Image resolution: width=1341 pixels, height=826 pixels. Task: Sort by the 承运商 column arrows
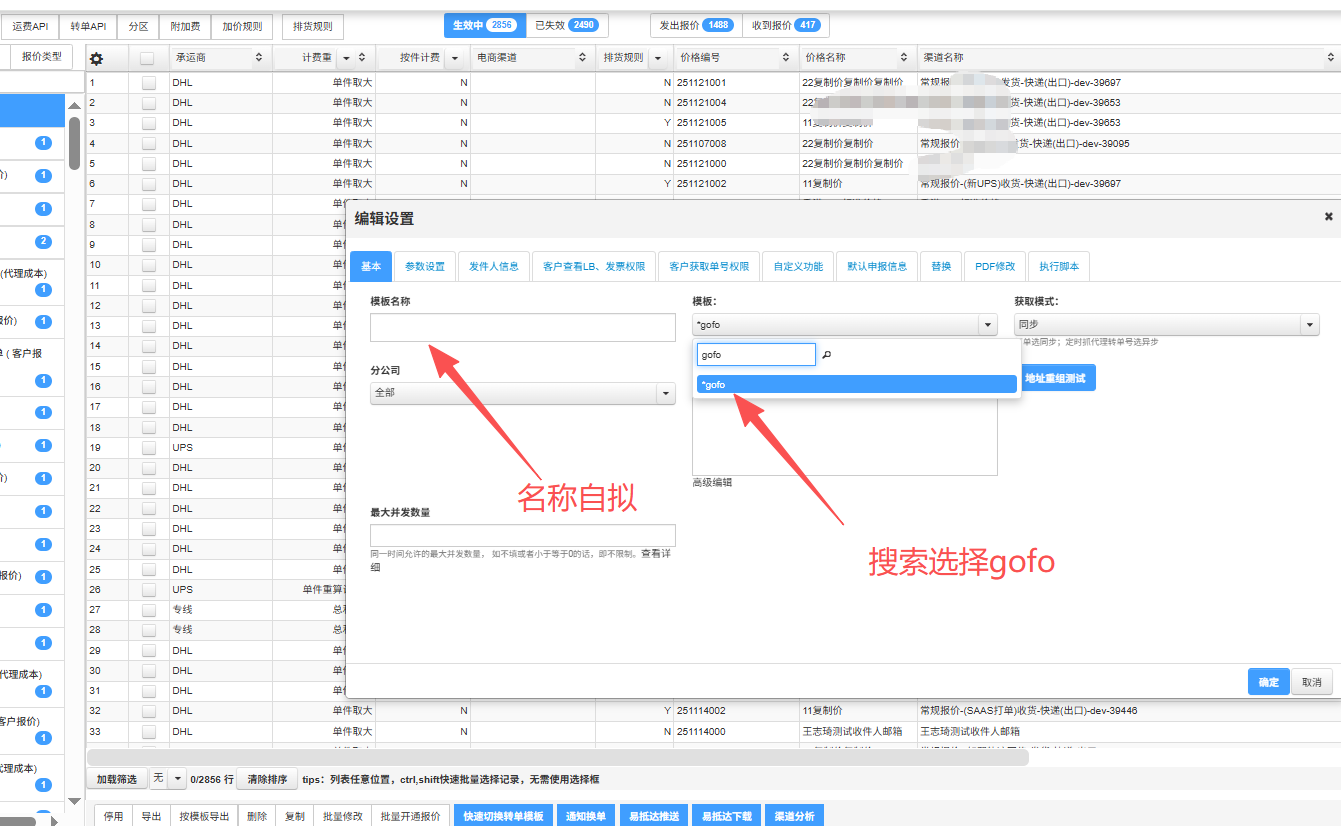(259, 58)
